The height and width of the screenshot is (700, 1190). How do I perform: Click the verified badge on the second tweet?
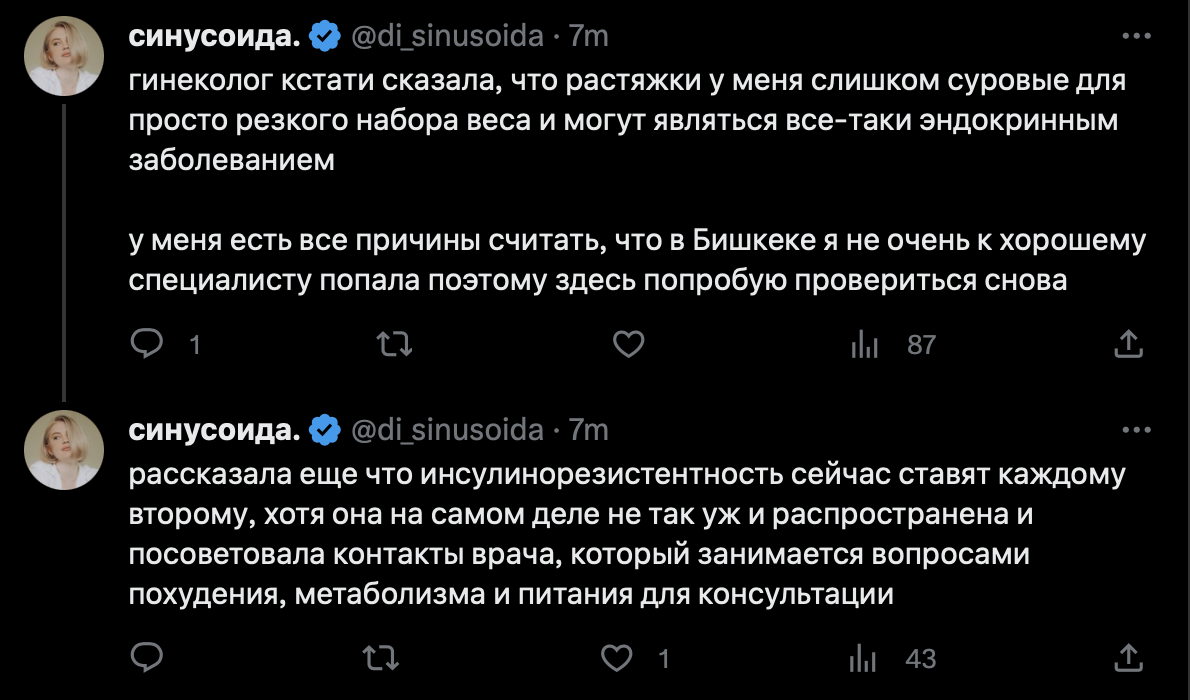[x=324, y=430]
